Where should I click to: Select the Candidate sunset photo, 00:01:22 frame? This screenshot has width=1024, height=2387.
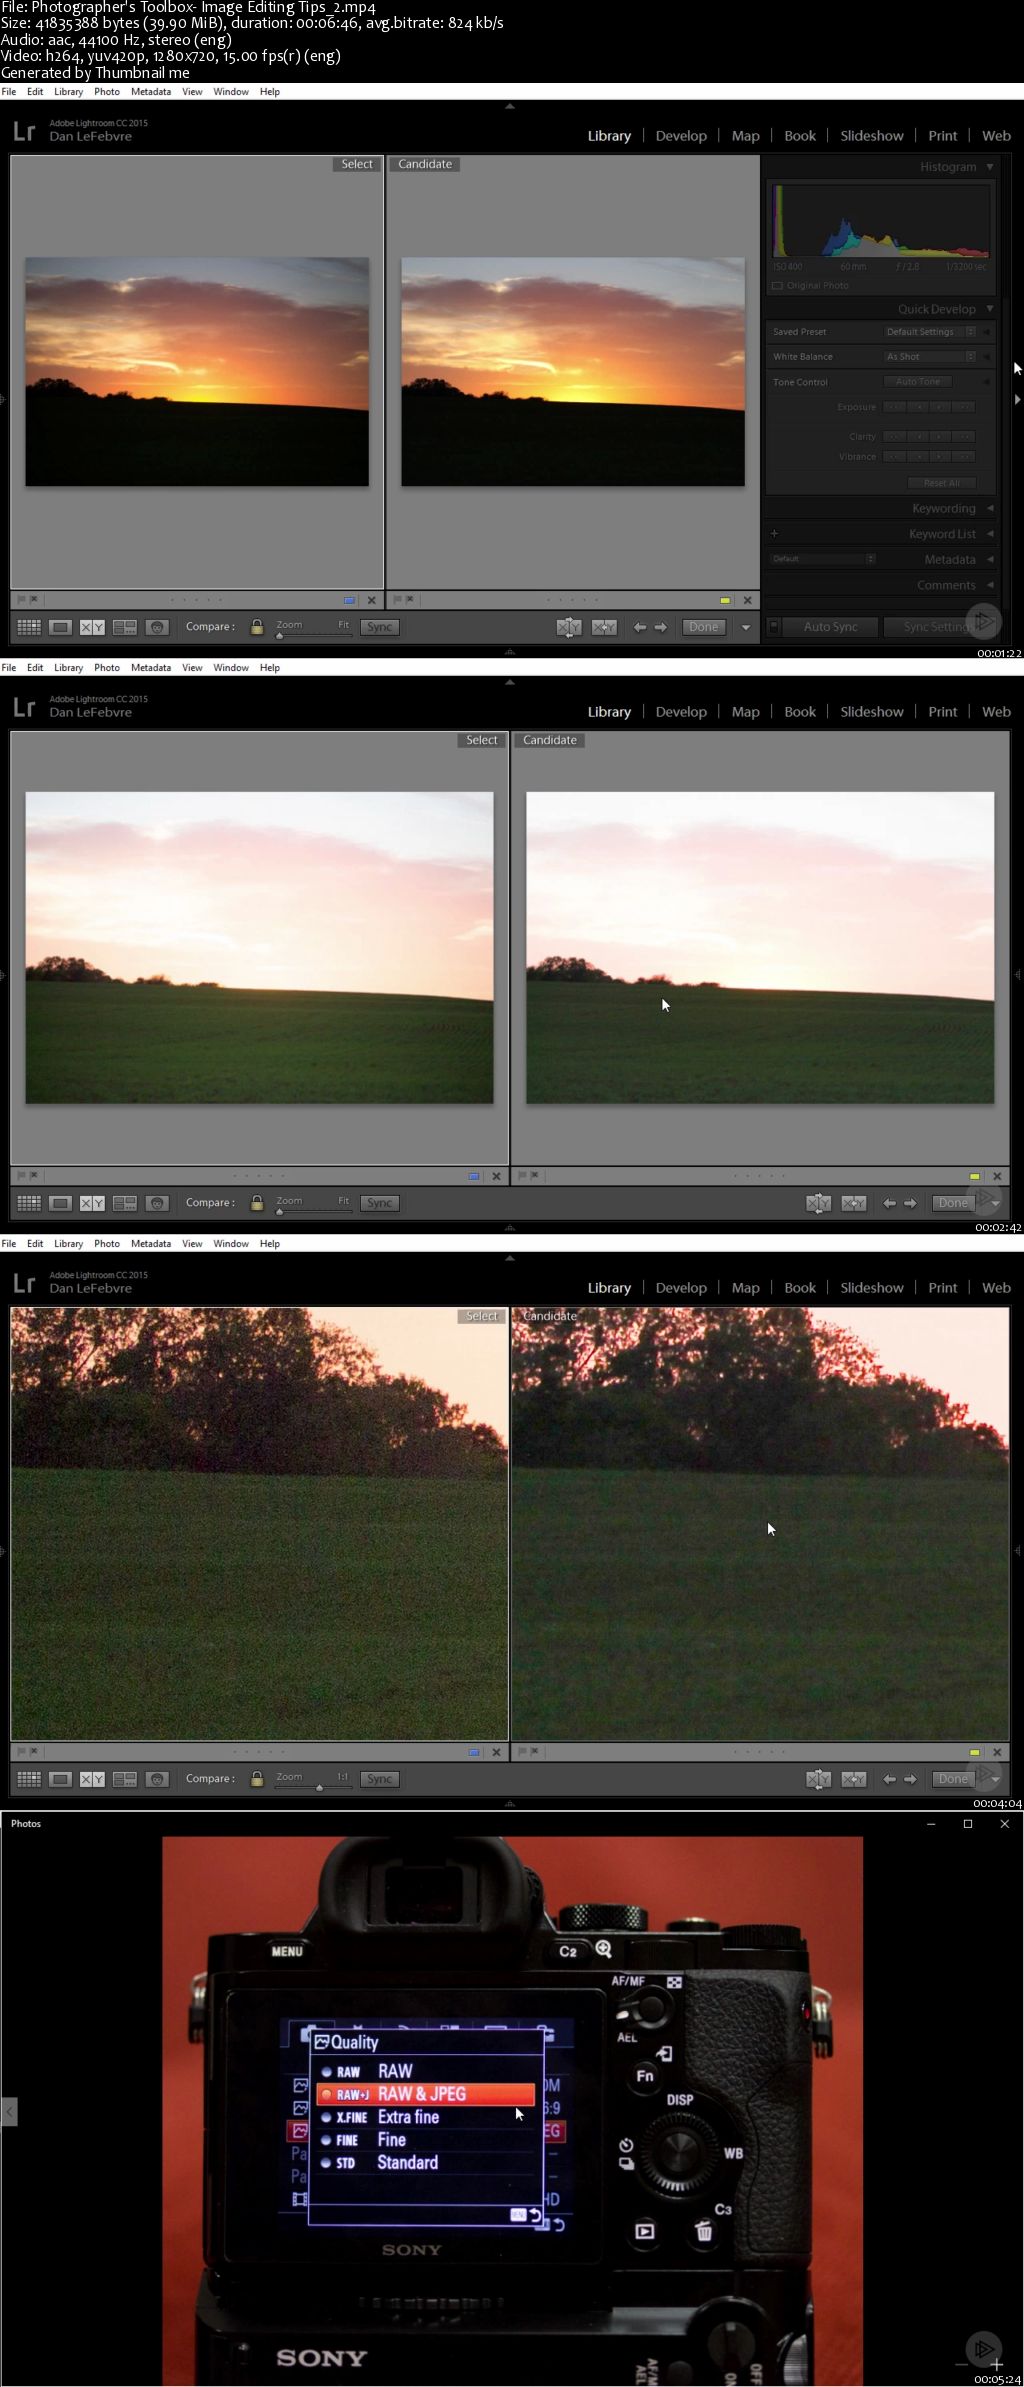(x=573, y=372)
